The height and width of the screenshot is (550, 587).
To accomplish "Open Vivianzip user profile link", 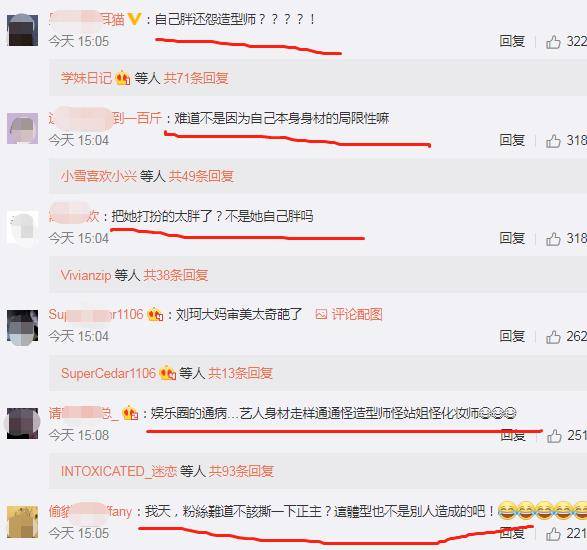I will 86,275.
